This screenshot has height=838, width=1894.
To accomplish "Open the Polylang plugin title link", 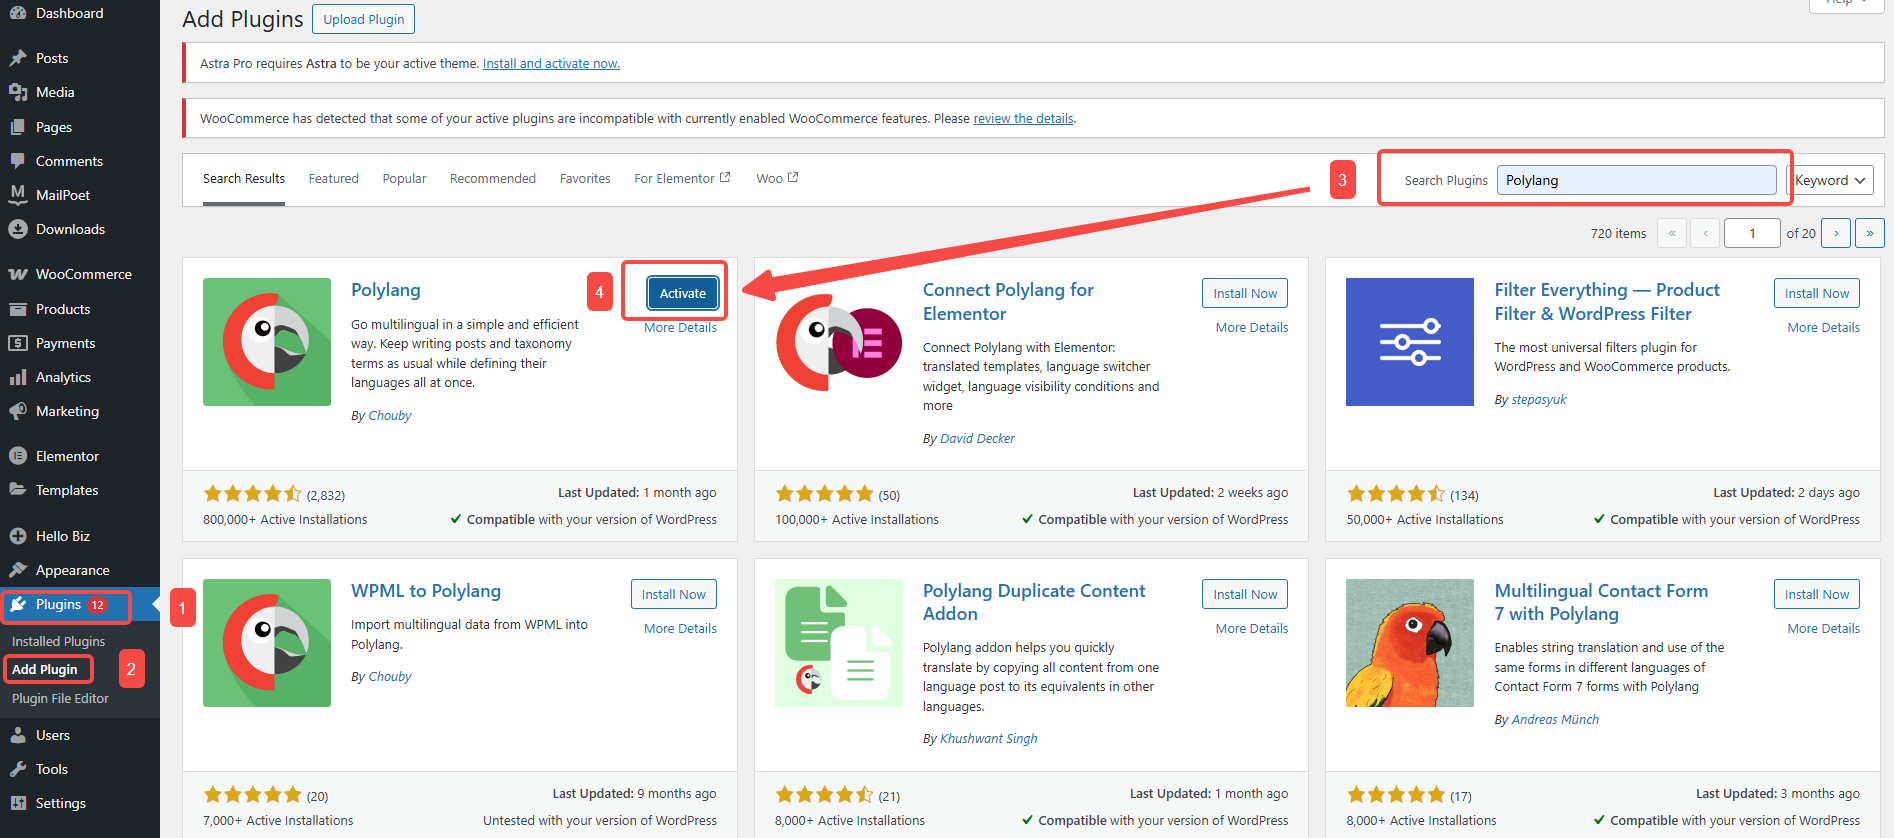I will tap(386, 290).
